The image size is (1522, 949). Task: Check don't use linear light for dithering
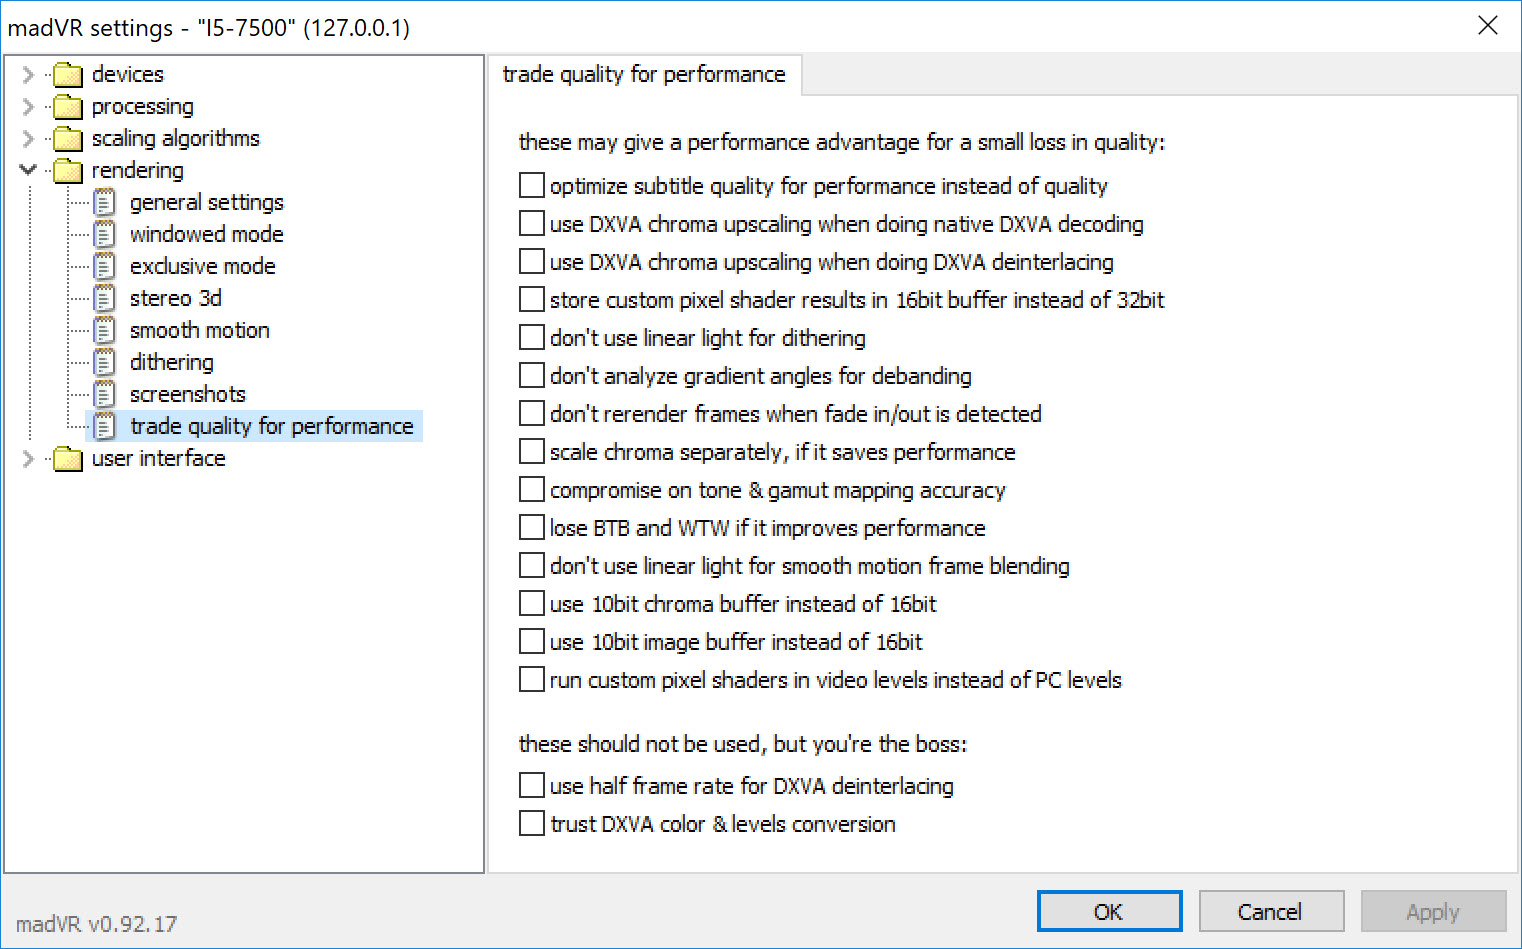532,337
